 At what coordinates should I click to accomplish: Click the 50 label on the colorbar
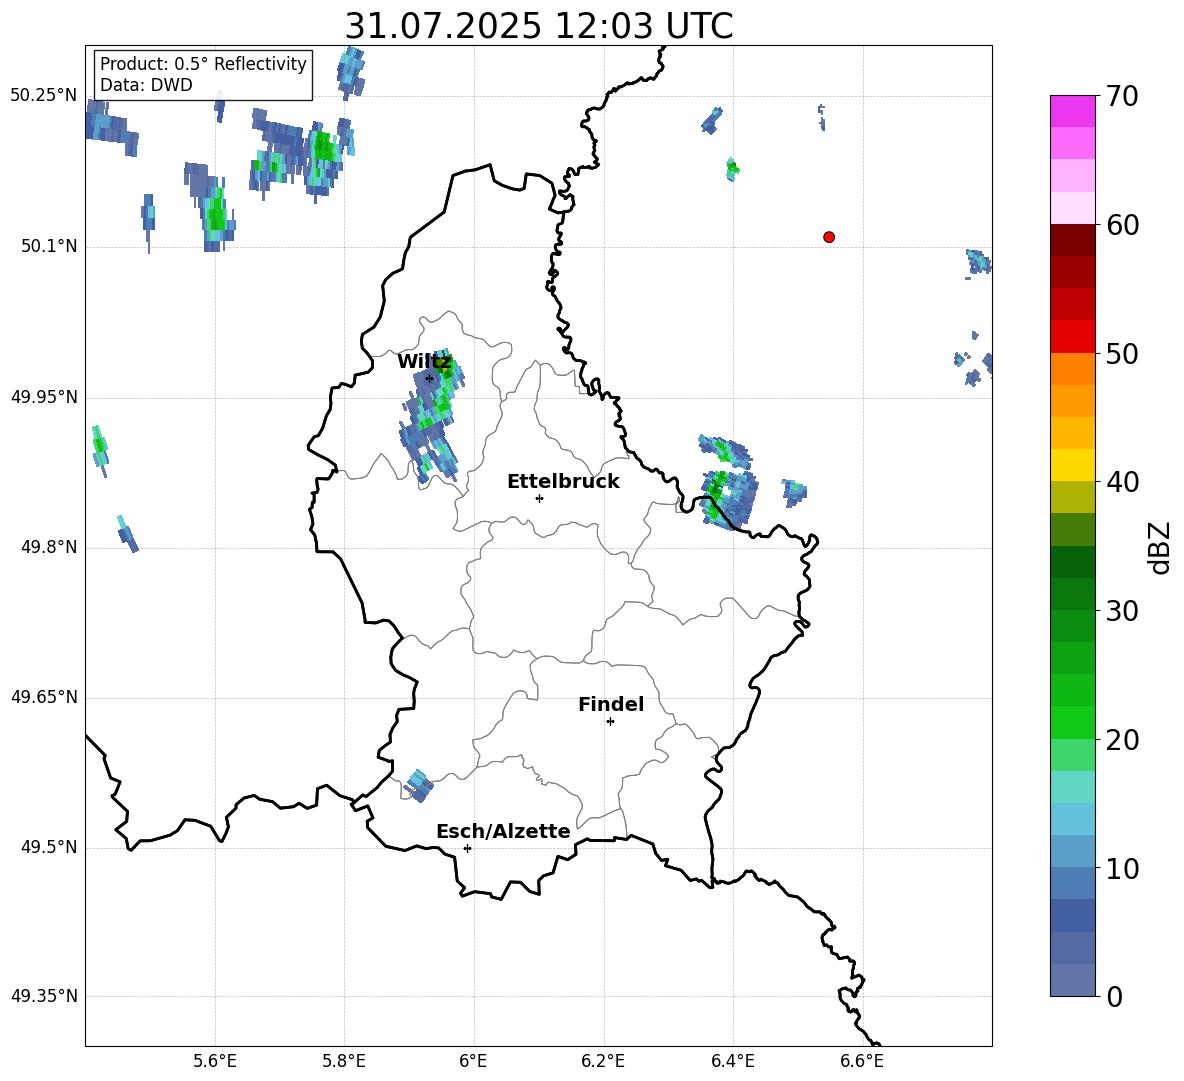point(1122,353)
